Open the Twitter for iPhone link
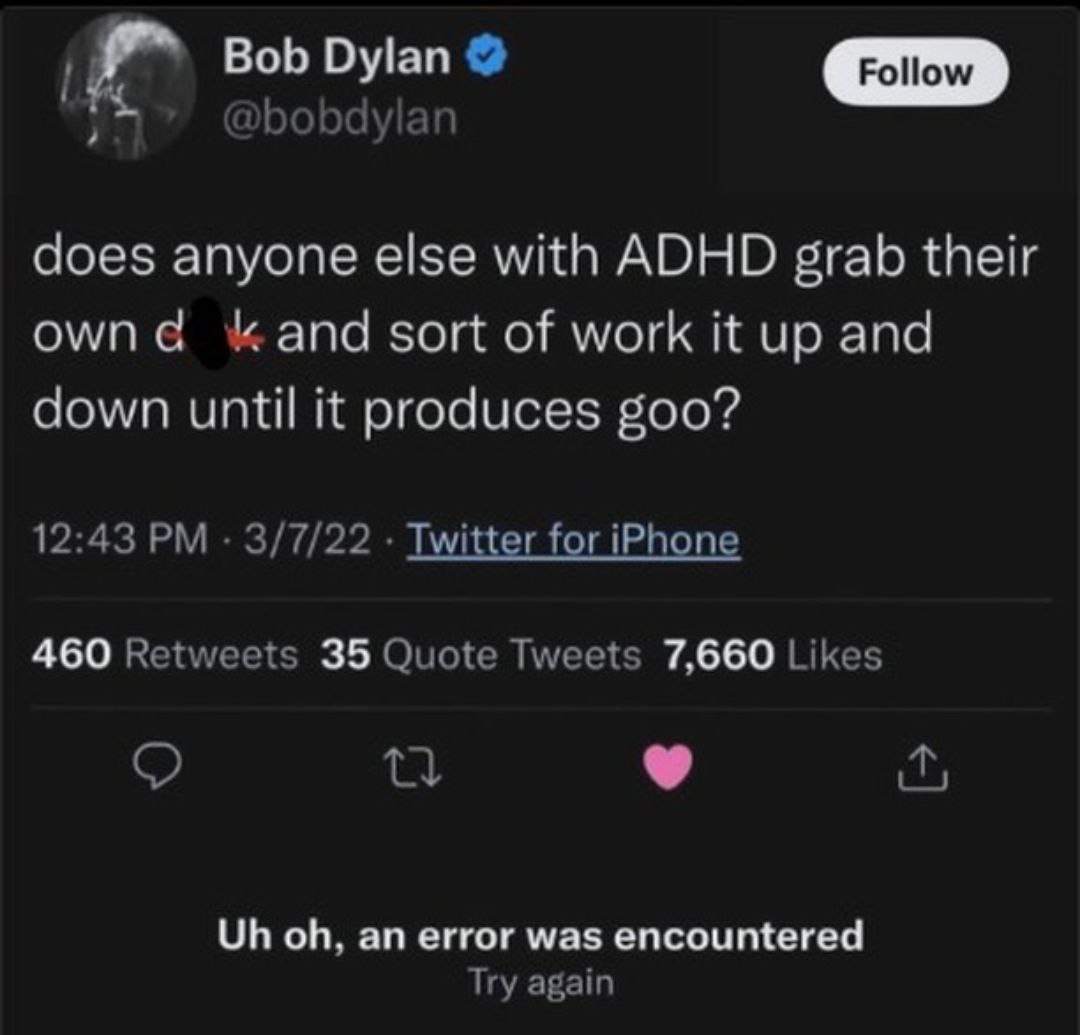1080x1035 pixels. (x=576, y=541)
